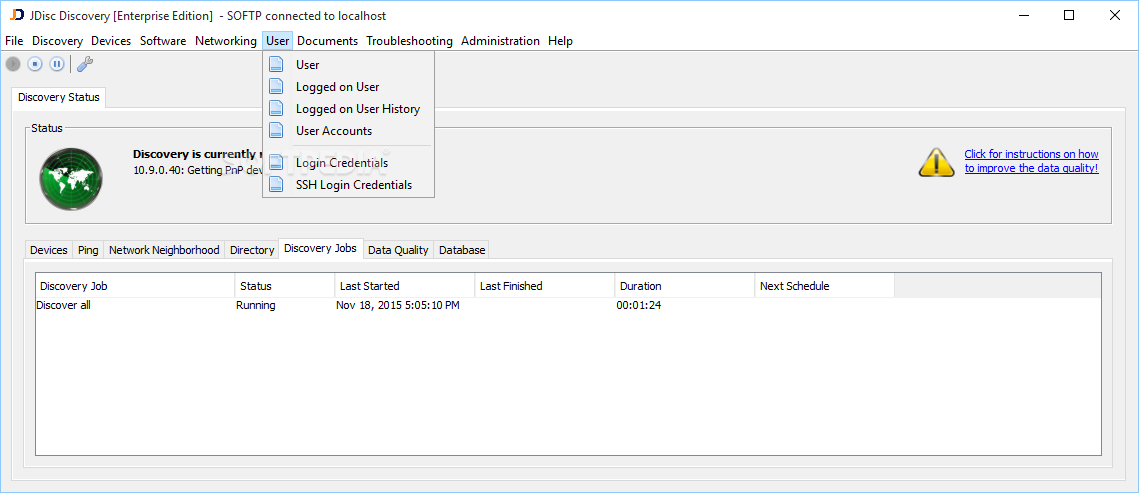Click document icon beside User menu entry
The height and width of the screenshot is (493, 1139).
pyautogui.click(x=276, y=65)
